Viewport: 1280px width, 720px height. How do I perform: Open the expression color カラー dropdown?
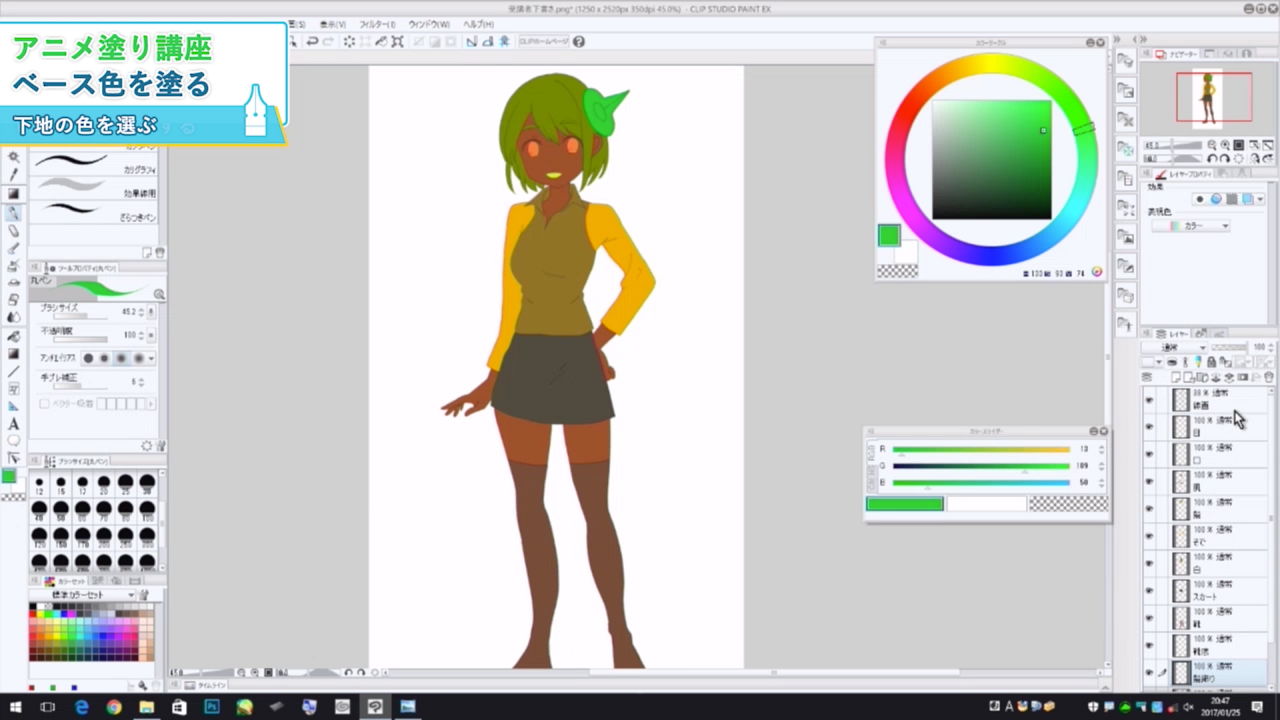click(x=1190, y=226)
